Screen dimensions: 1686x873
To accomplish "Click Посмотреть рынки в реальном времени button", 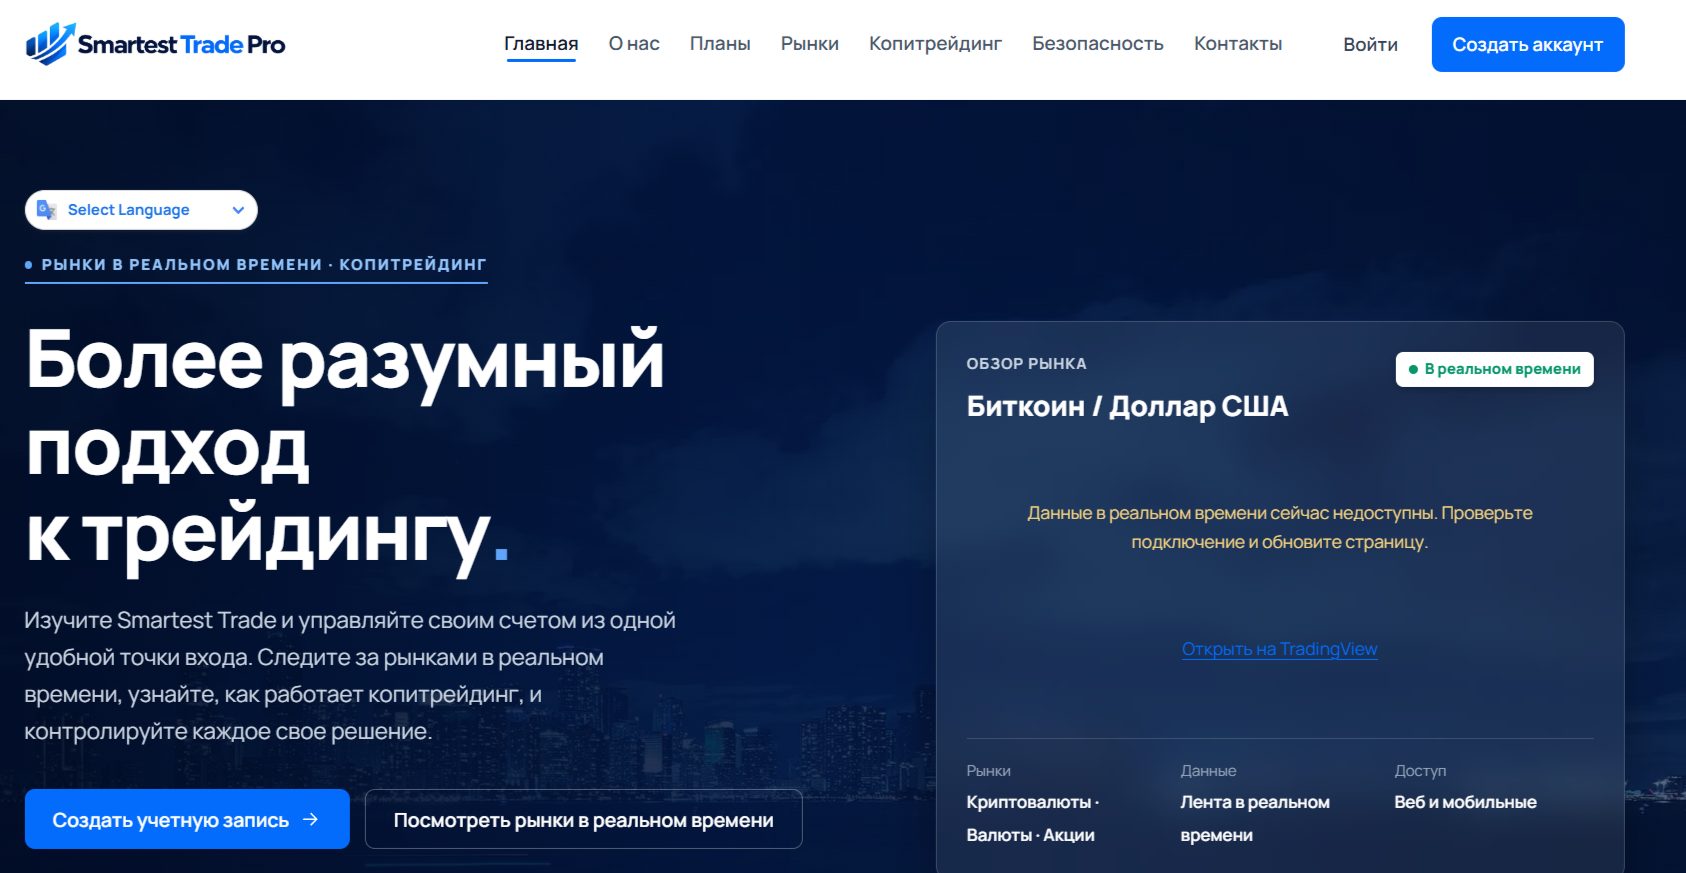I will (583, 819).
